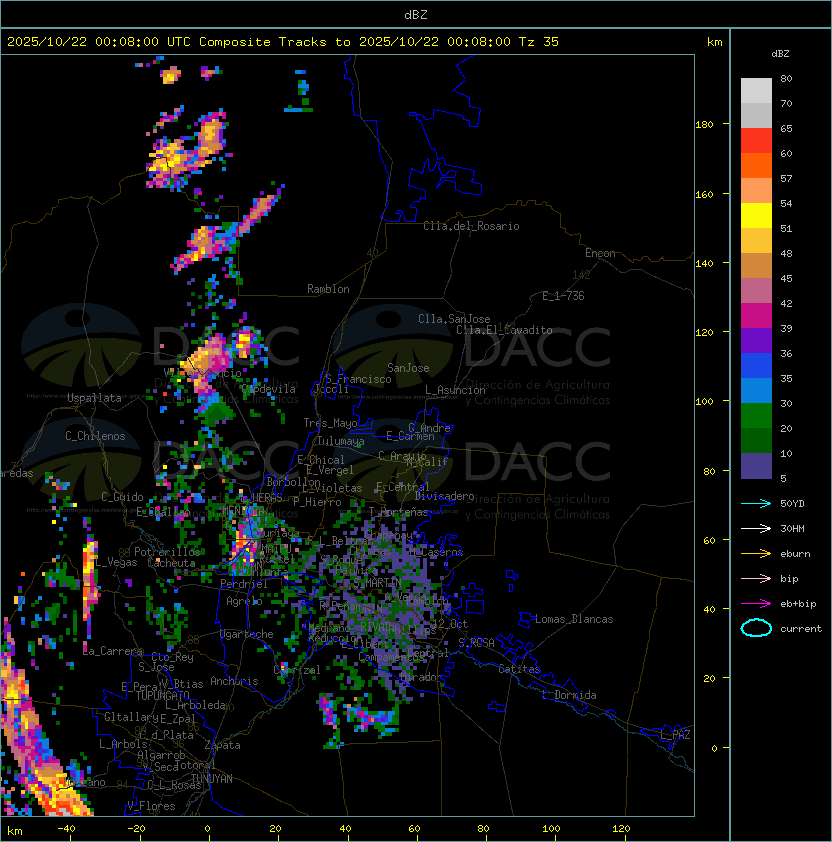This screenshot has width=832, height=842.
Task: Click the La_Carrera location label
Action: point(113,651)
